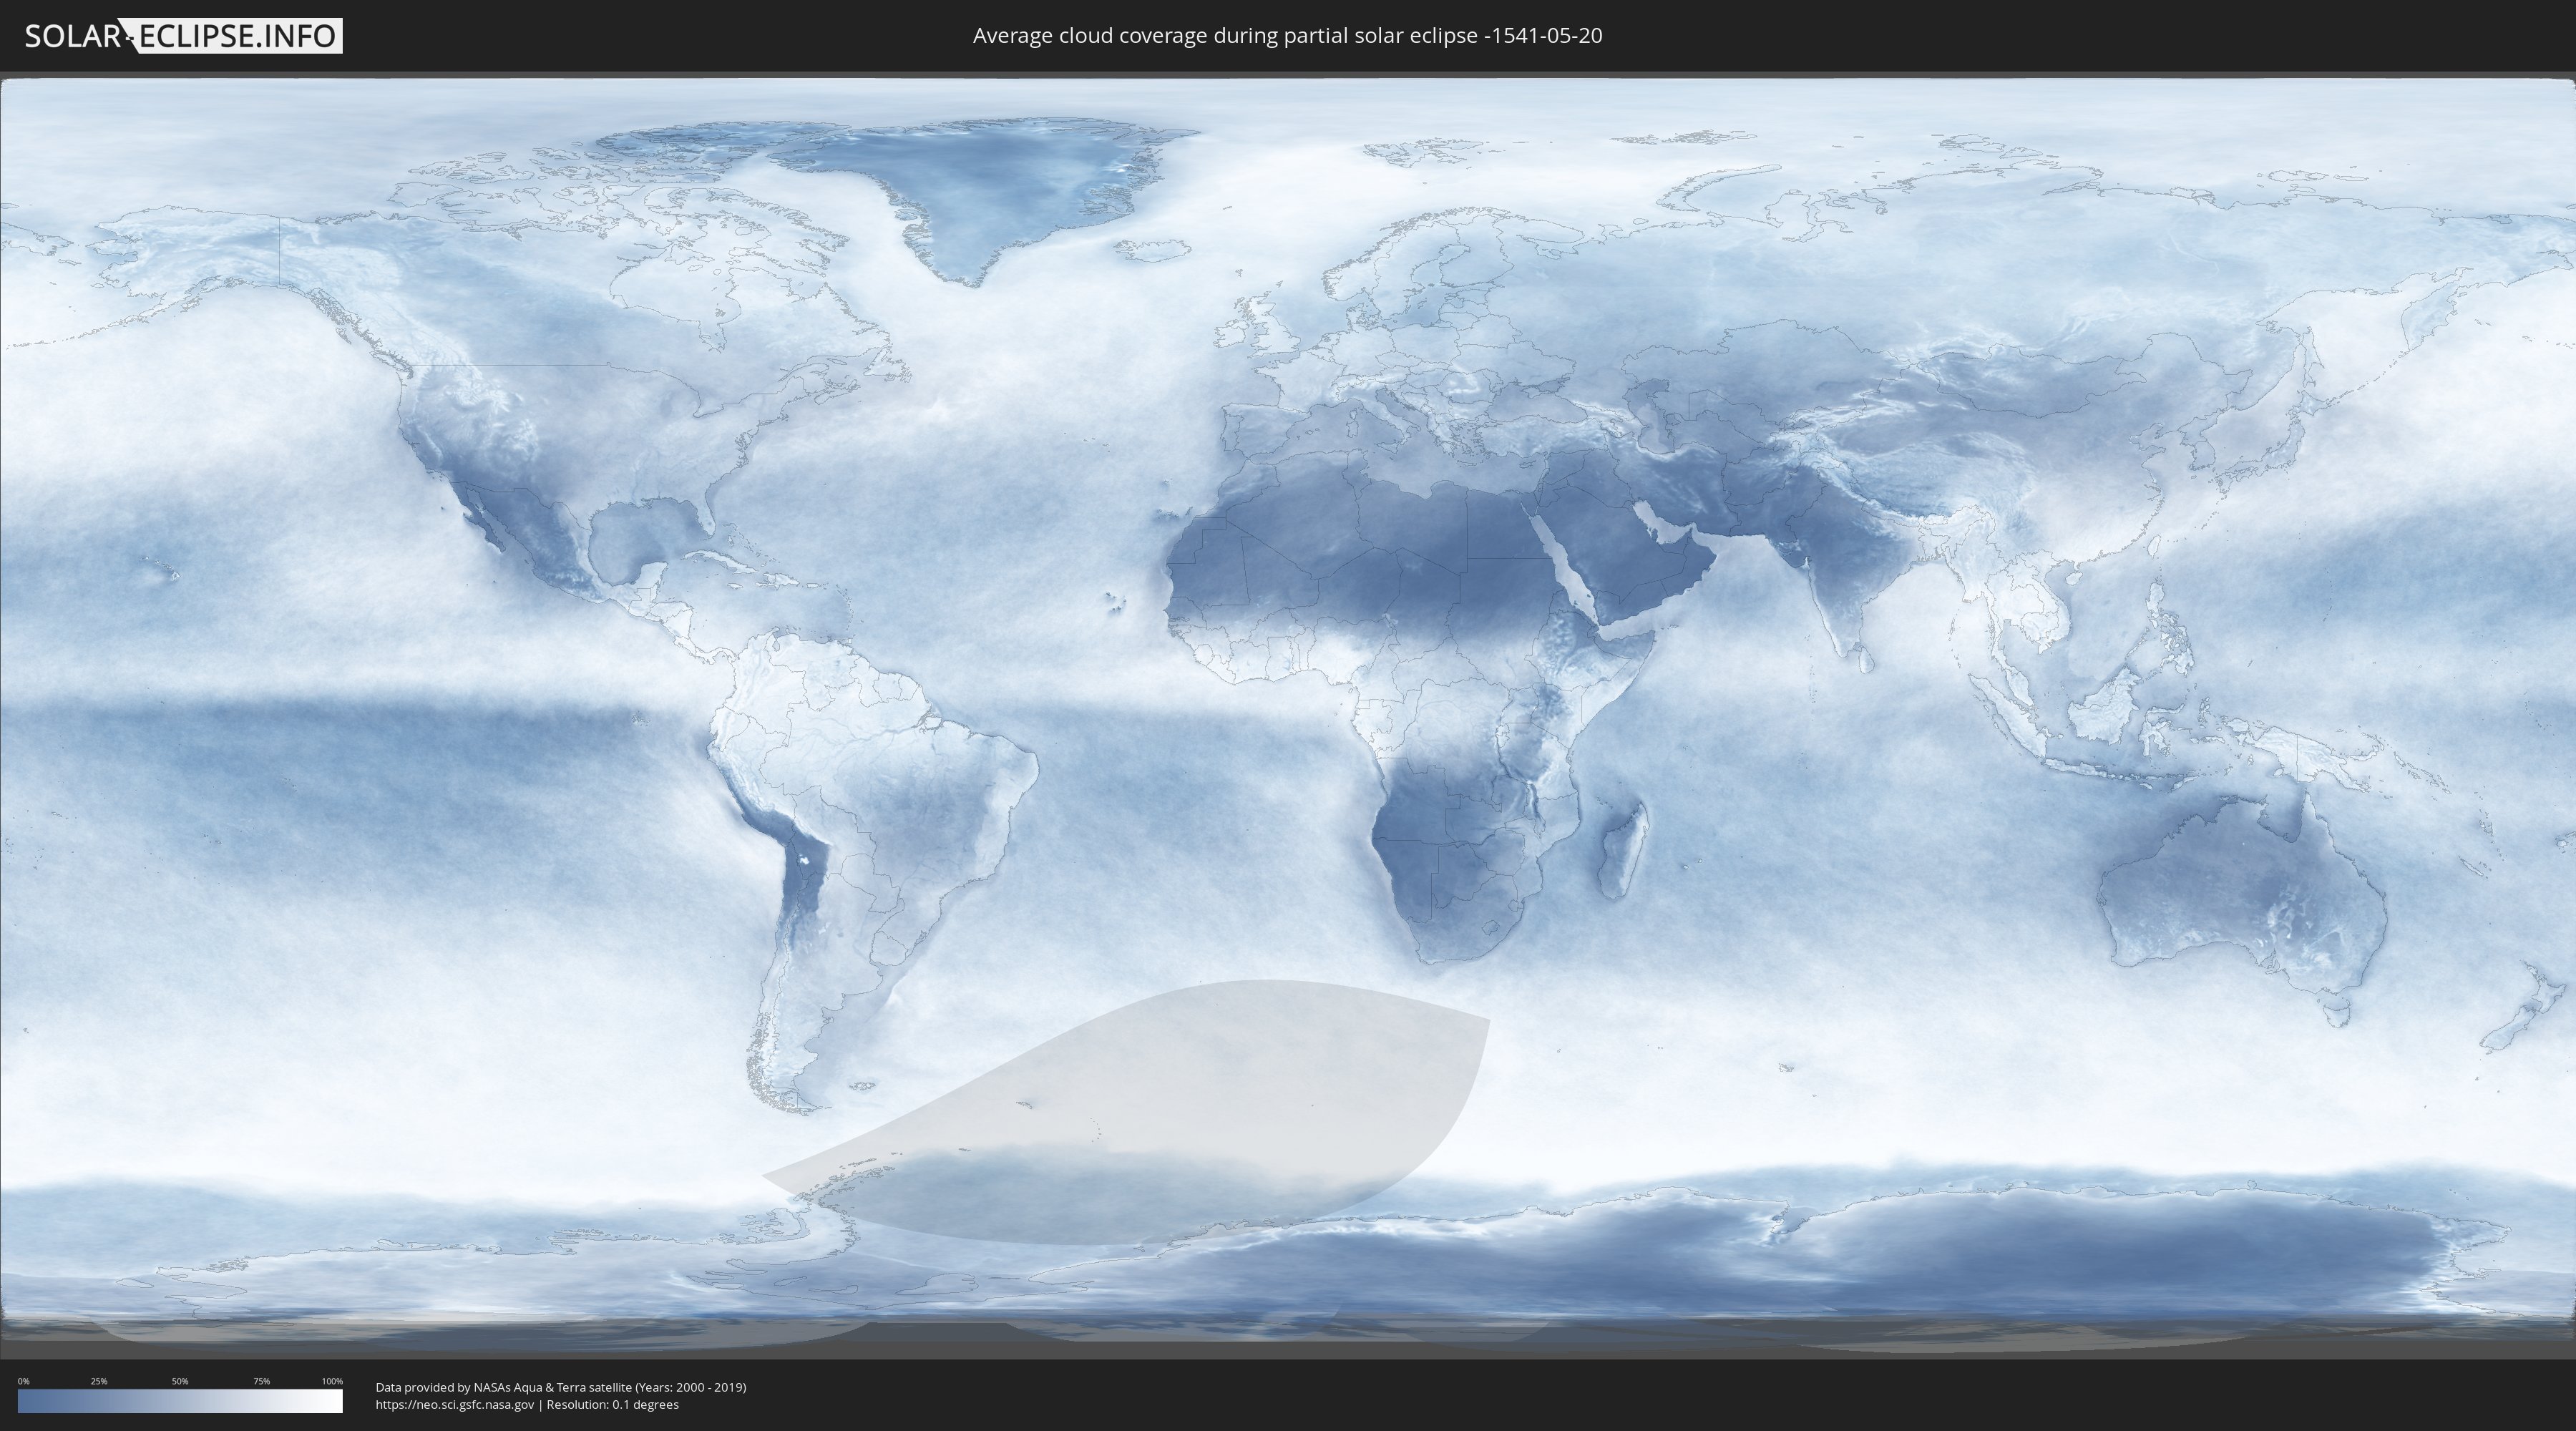
Task: Click the neo.sci.gsfc.nasa.gov URL text
Action: point(455,1404)
